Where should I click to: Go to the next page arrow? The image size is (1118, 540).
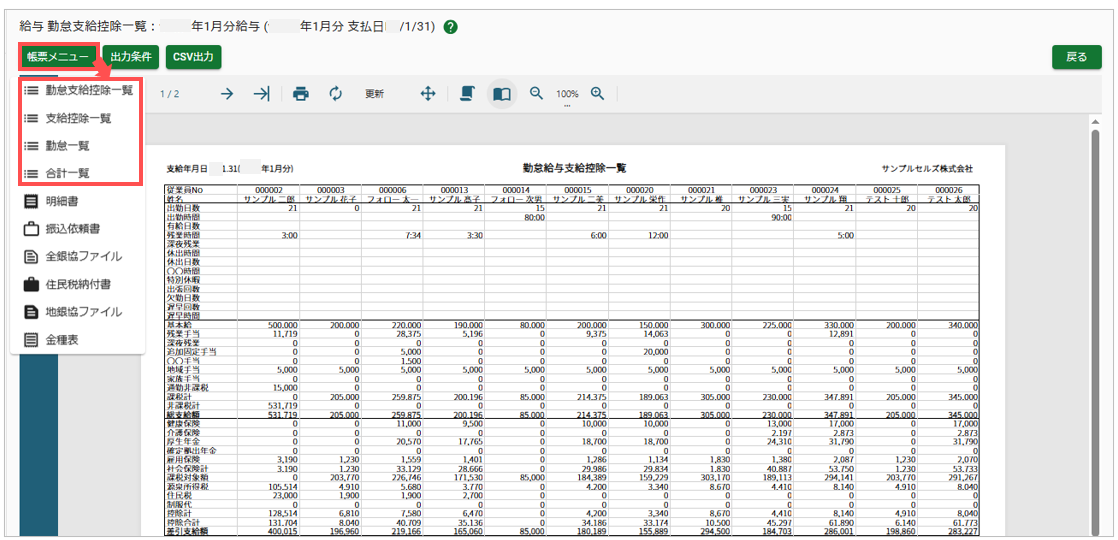click(x=227, y=94)
